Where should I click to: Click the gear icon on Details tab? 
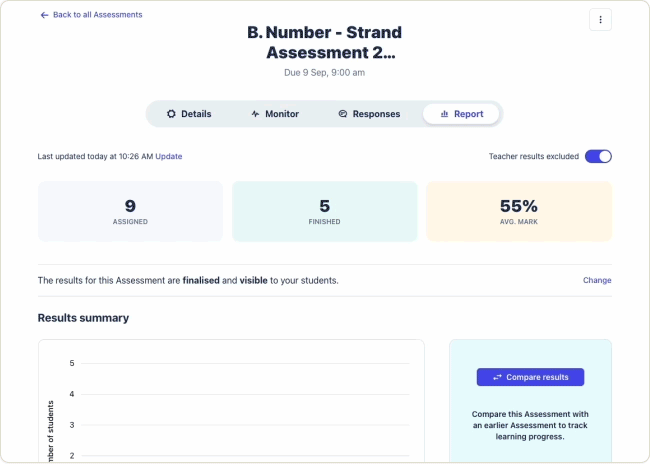click(x=171, y=114)
